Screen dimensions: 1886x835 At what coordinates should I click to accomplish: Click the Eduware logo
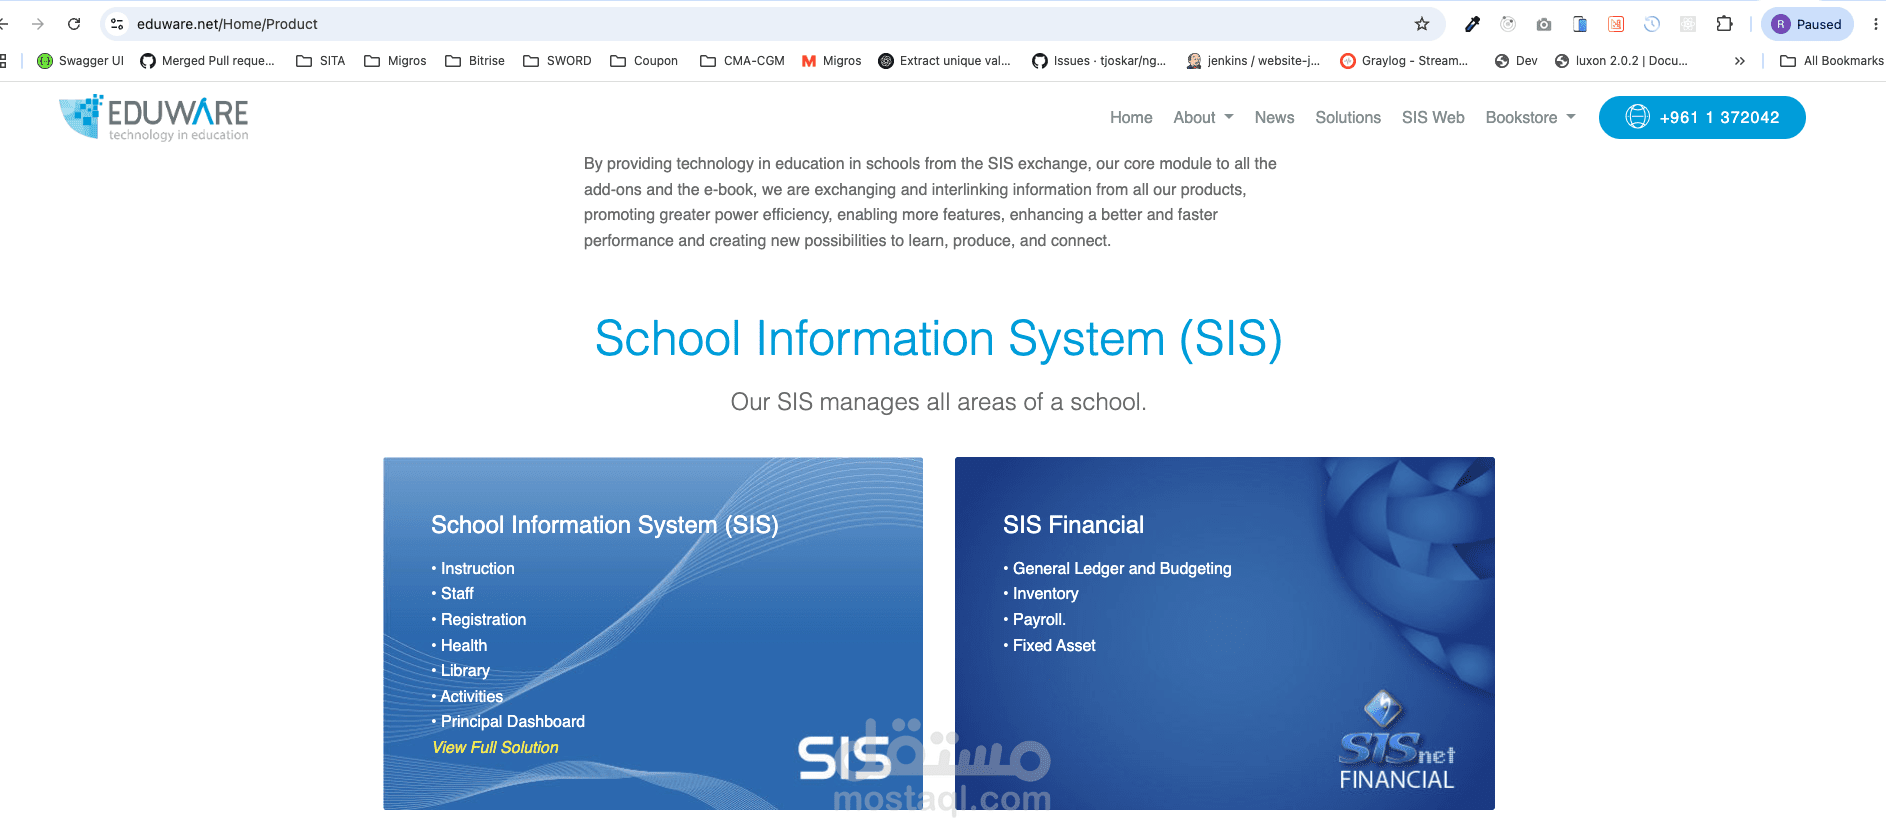pyautogui.click(x=154, y=118)
